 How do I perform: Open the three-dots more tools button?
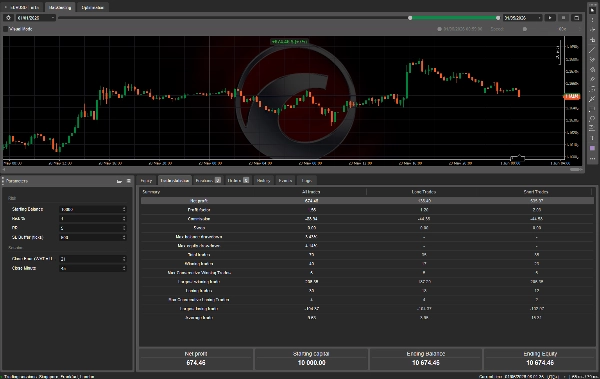tap(592, 158)
